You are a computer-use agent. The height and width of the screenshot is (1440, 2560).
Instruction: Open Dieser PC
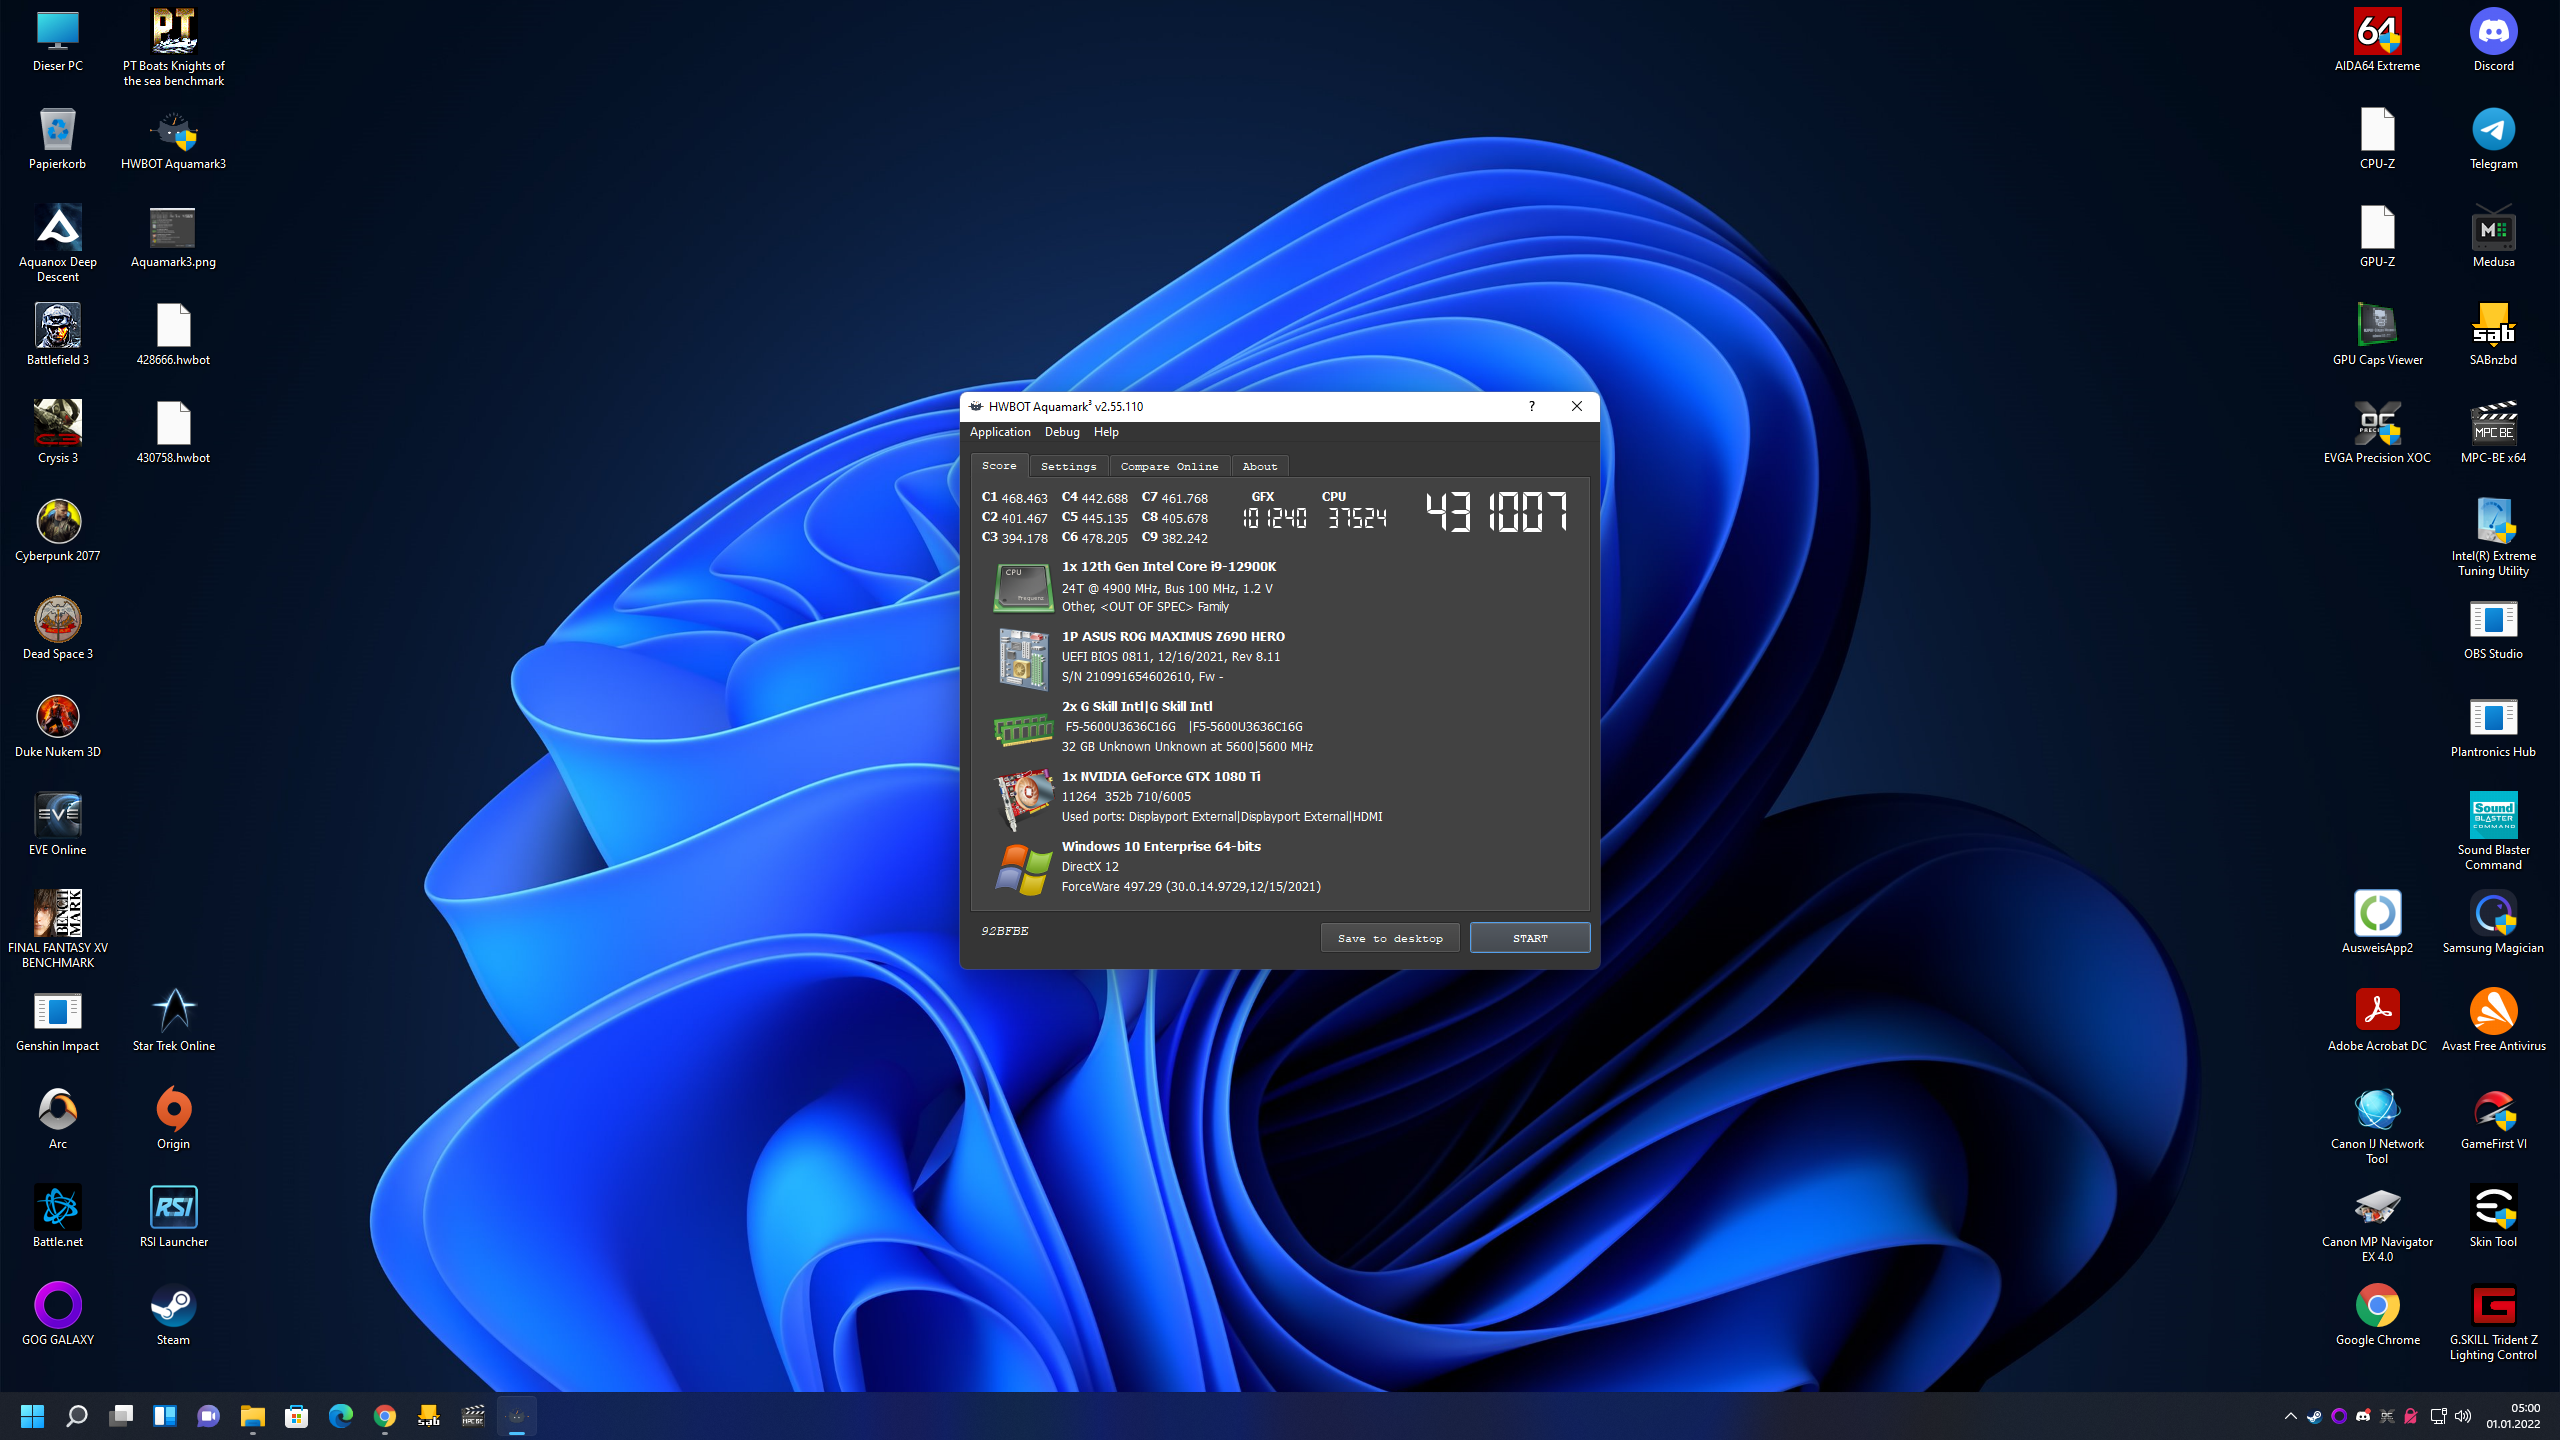point(58,42)
